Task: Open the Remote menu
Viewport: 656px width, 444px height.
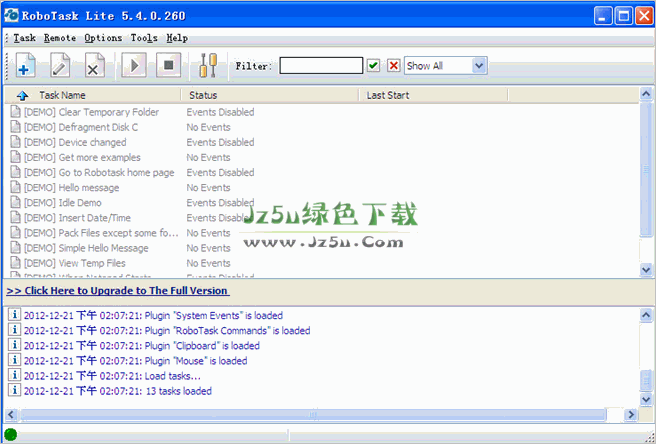Action: pos(60,38)
